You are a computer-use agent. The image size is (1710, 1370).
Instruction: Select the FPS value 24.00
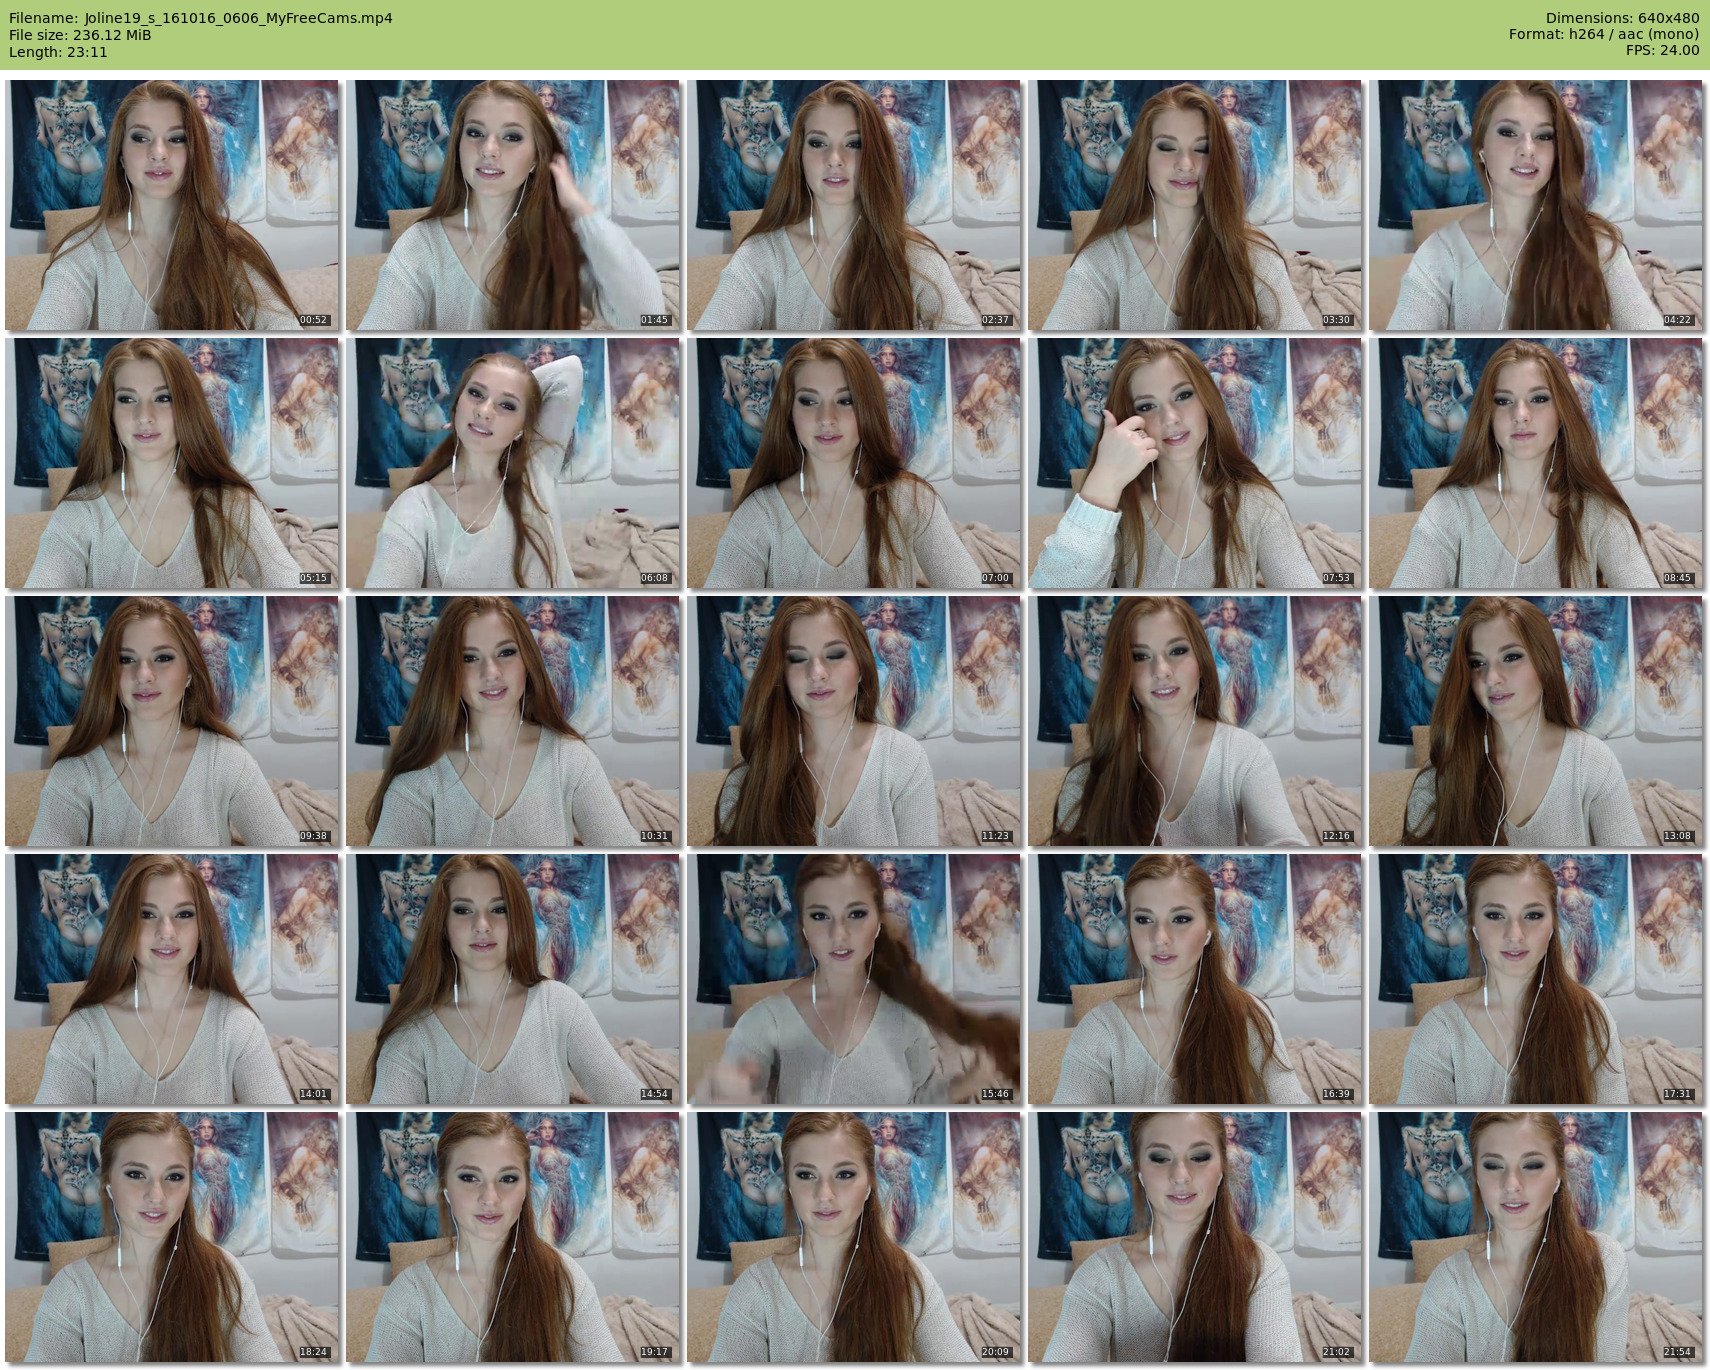tap(1680, 51)
